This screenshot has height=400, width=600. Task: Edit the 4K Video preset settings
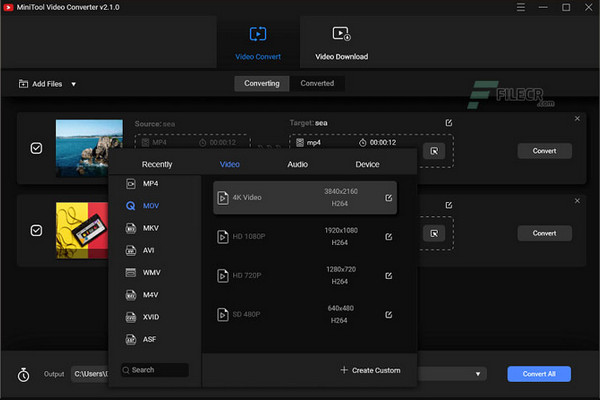point(388,198)
